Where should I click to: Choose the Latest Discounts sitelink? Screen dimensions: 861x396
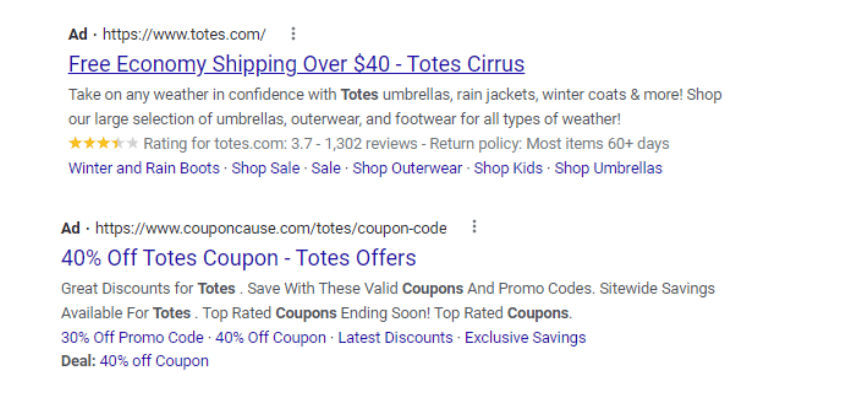[x=395, y=337]
